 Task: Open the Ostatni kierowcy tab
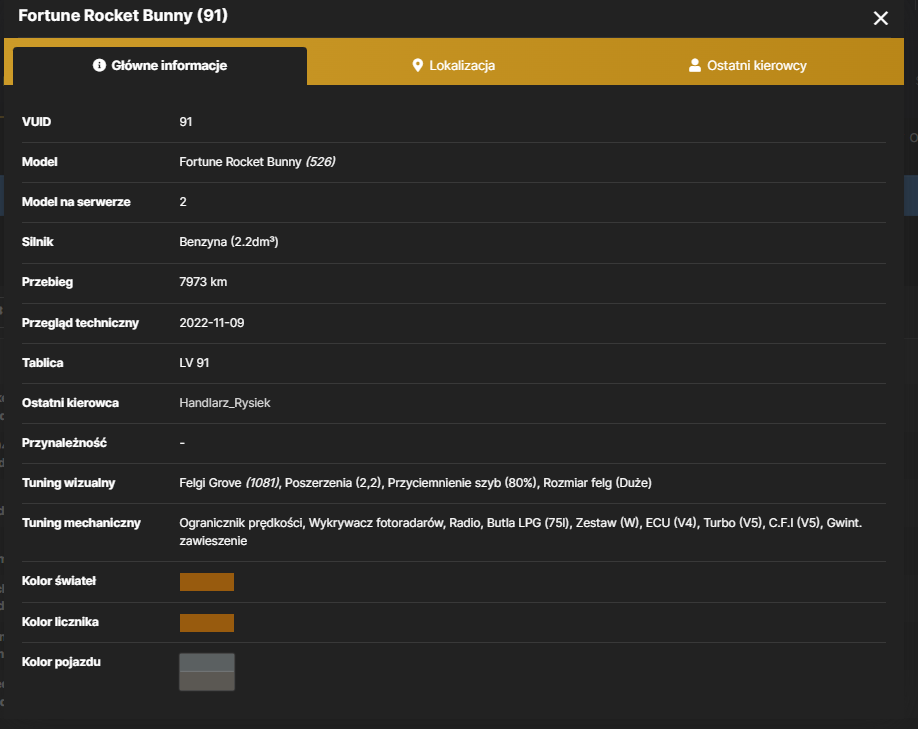(x=748, y=66)
